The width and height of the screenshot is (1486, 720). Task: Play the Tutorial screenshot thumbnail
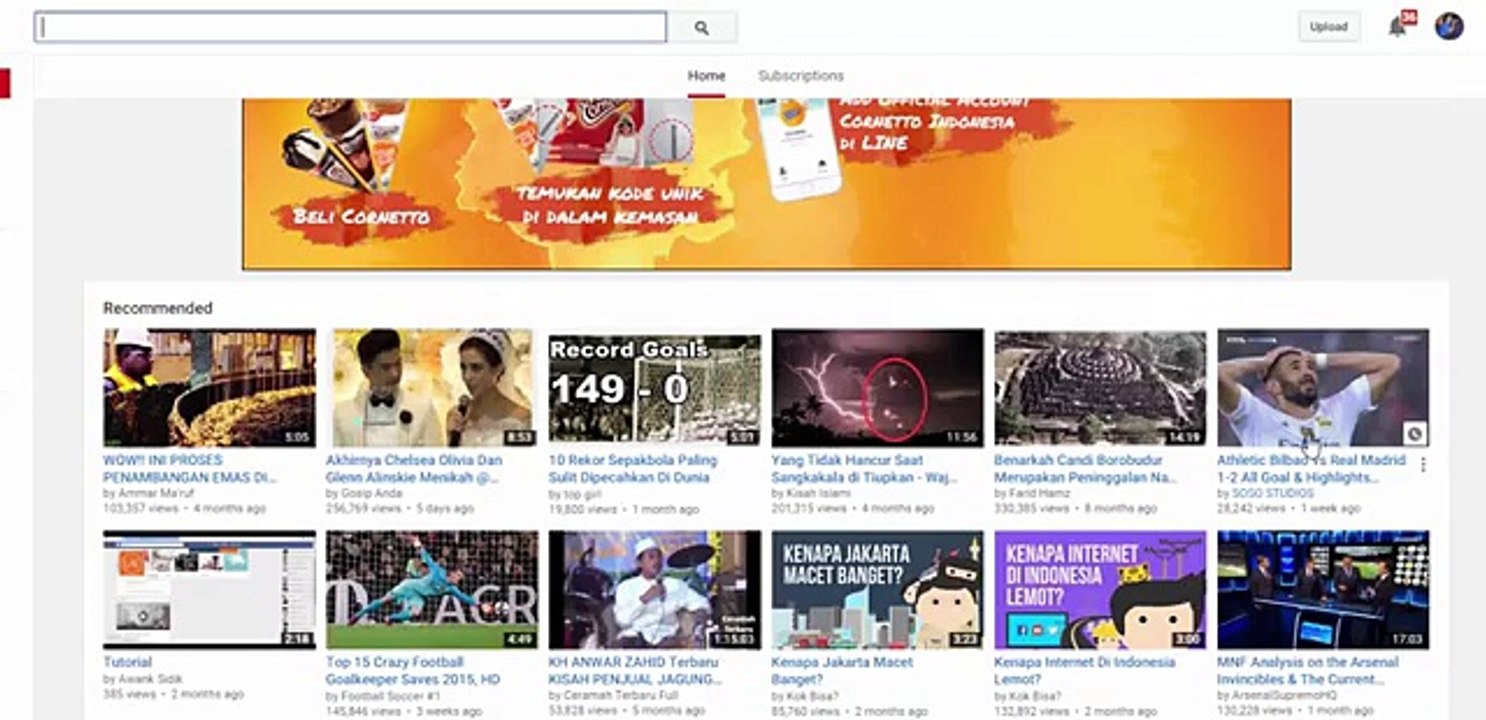[209, 590]
